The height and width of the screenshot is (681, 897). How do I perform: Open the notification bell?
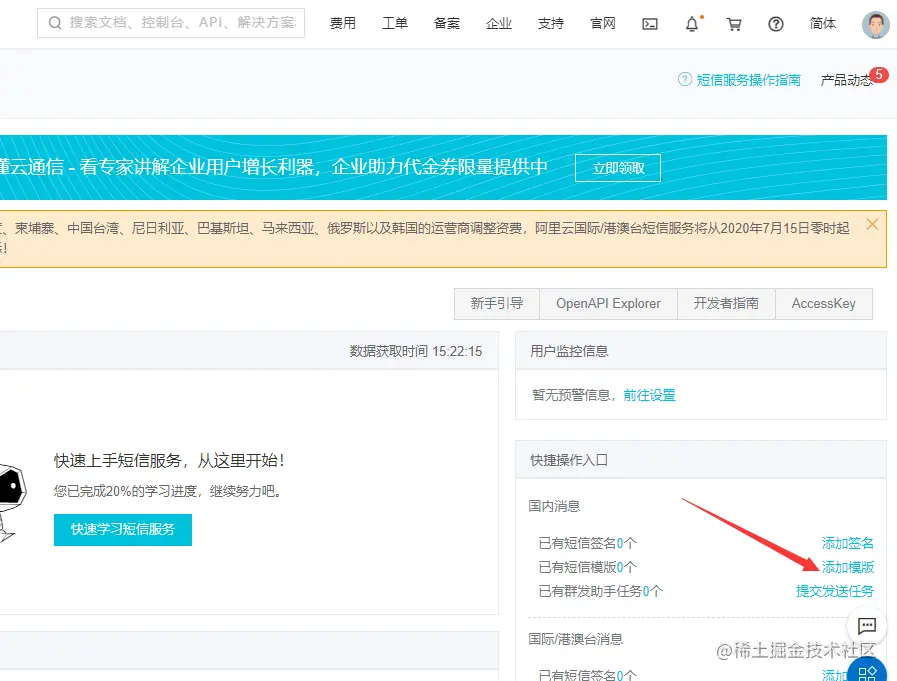pos(692,24)
